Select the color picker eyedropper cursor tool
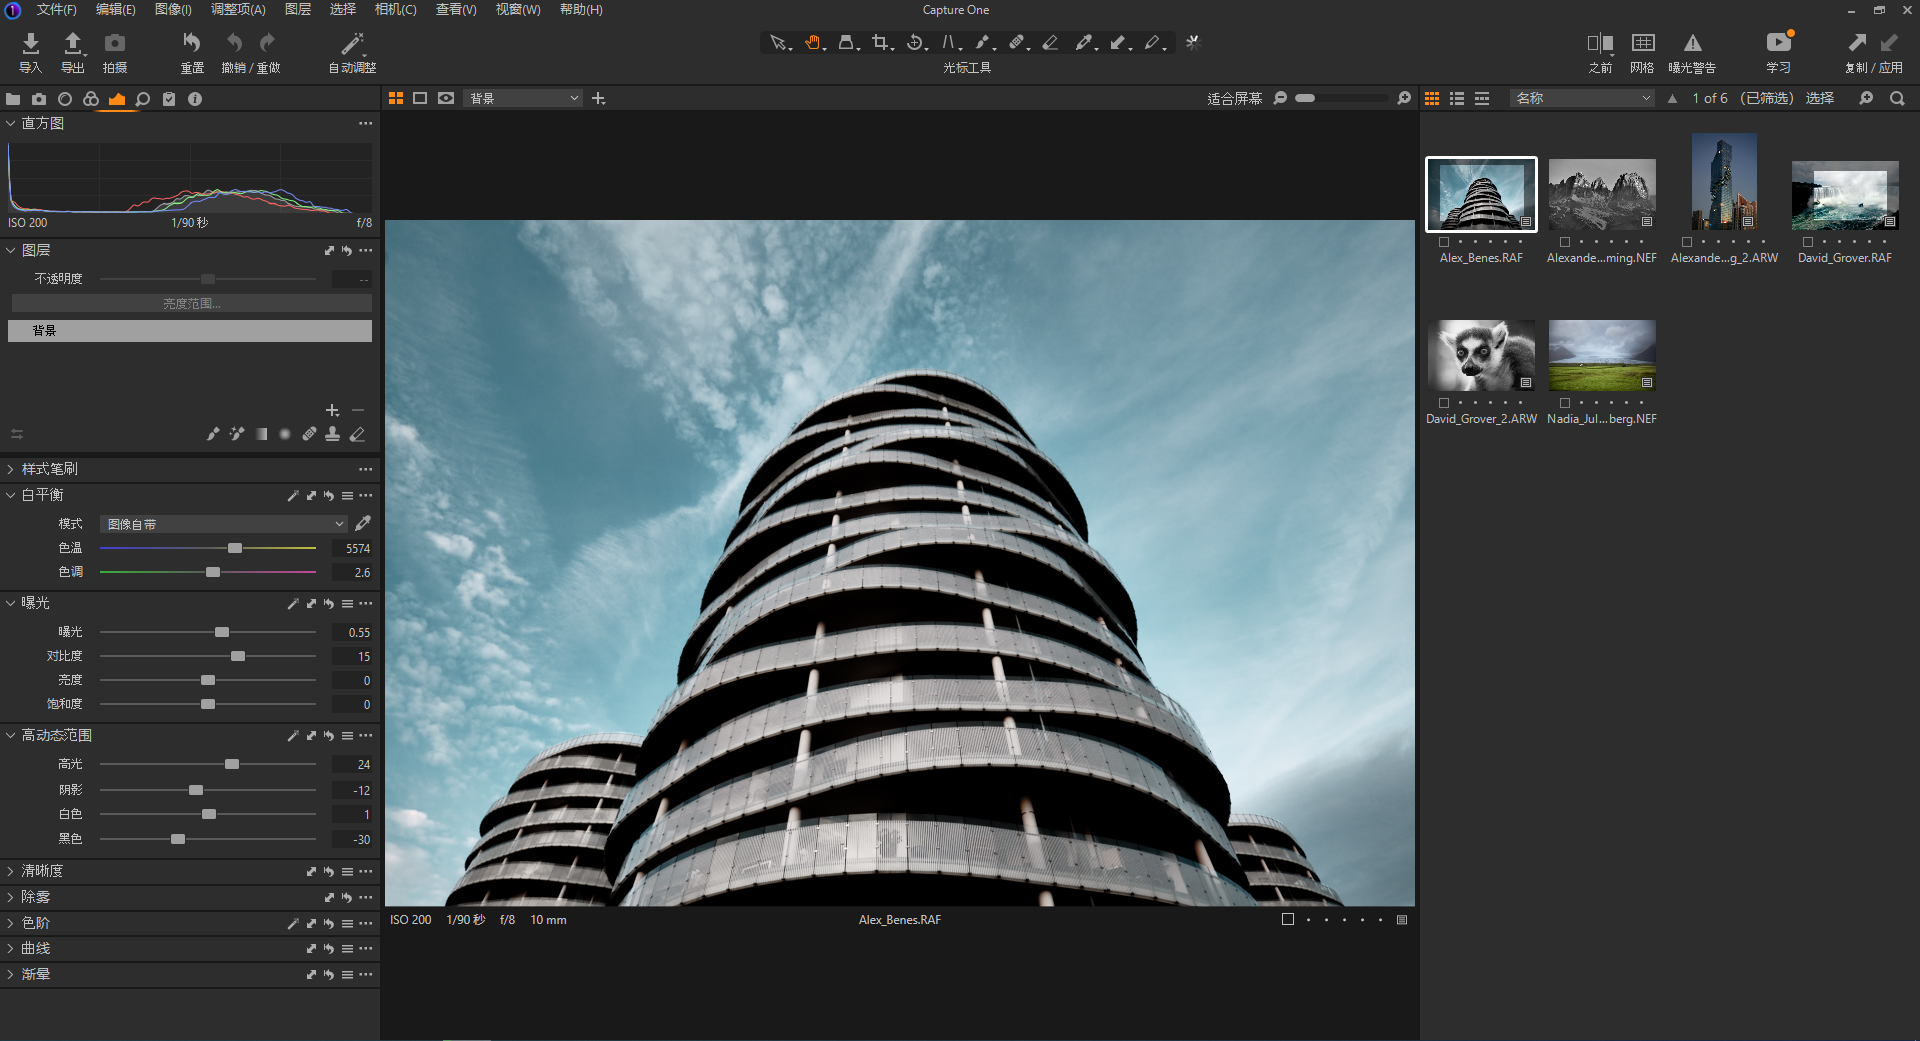 (1085, 43)
